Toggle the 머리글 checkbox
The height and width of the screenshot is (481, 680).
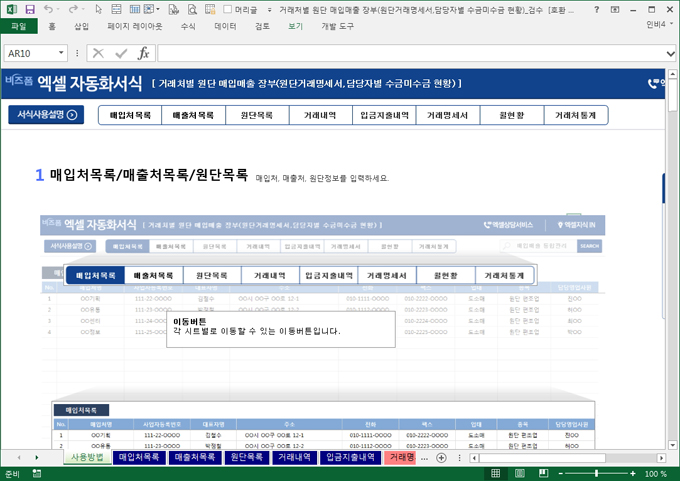[227, 9]
